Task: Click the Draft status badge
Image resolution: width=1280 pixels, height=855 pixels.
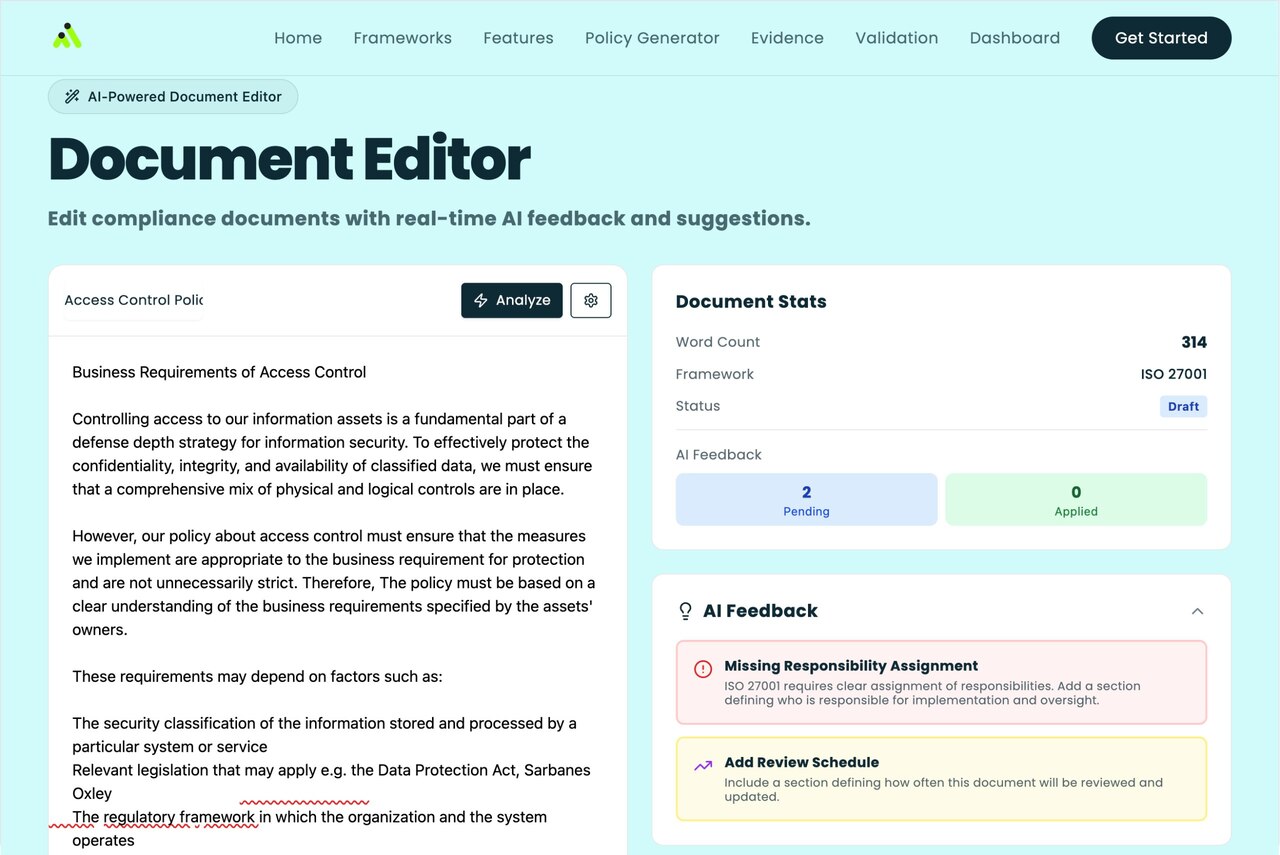Action: pos(1183,406)
